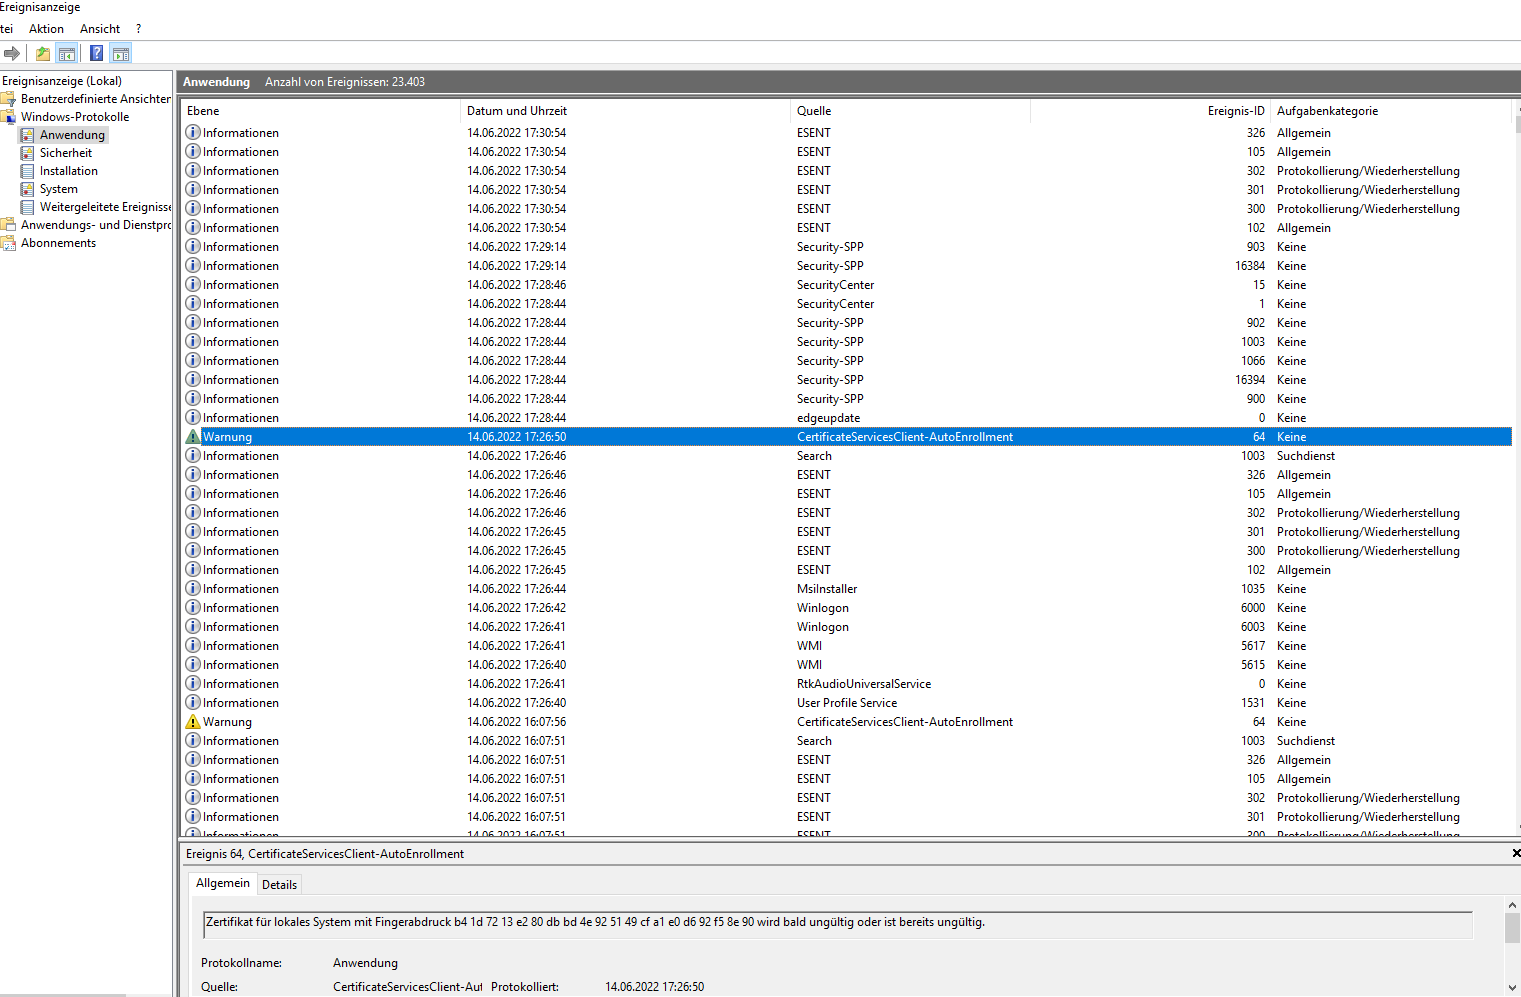
Task: Open the ? help menu
Action: pos(138,29)
